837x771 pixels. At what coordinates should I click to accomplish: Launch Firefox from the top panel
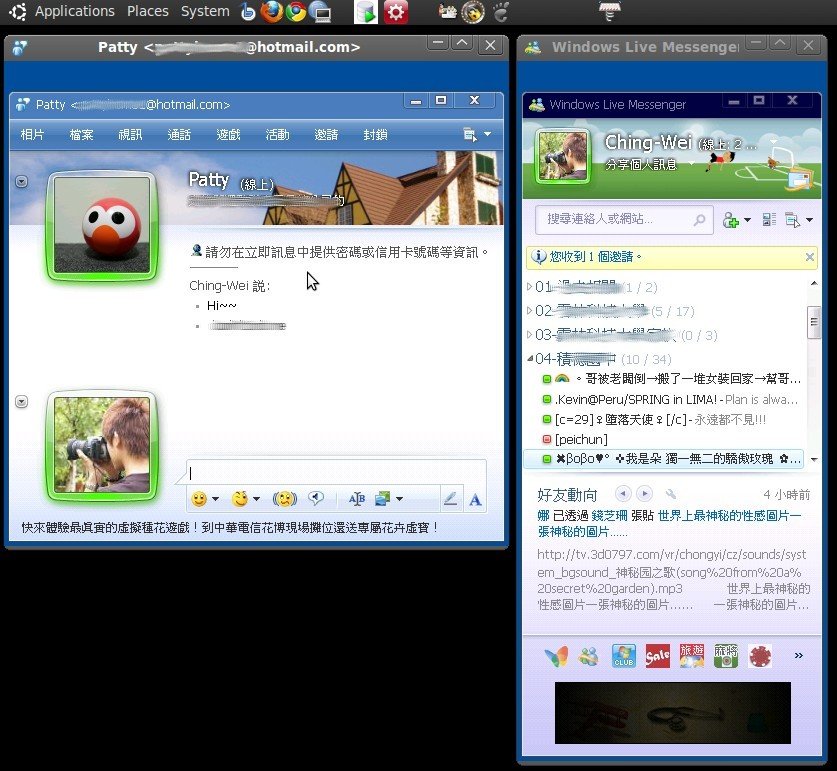click(271, 12)
